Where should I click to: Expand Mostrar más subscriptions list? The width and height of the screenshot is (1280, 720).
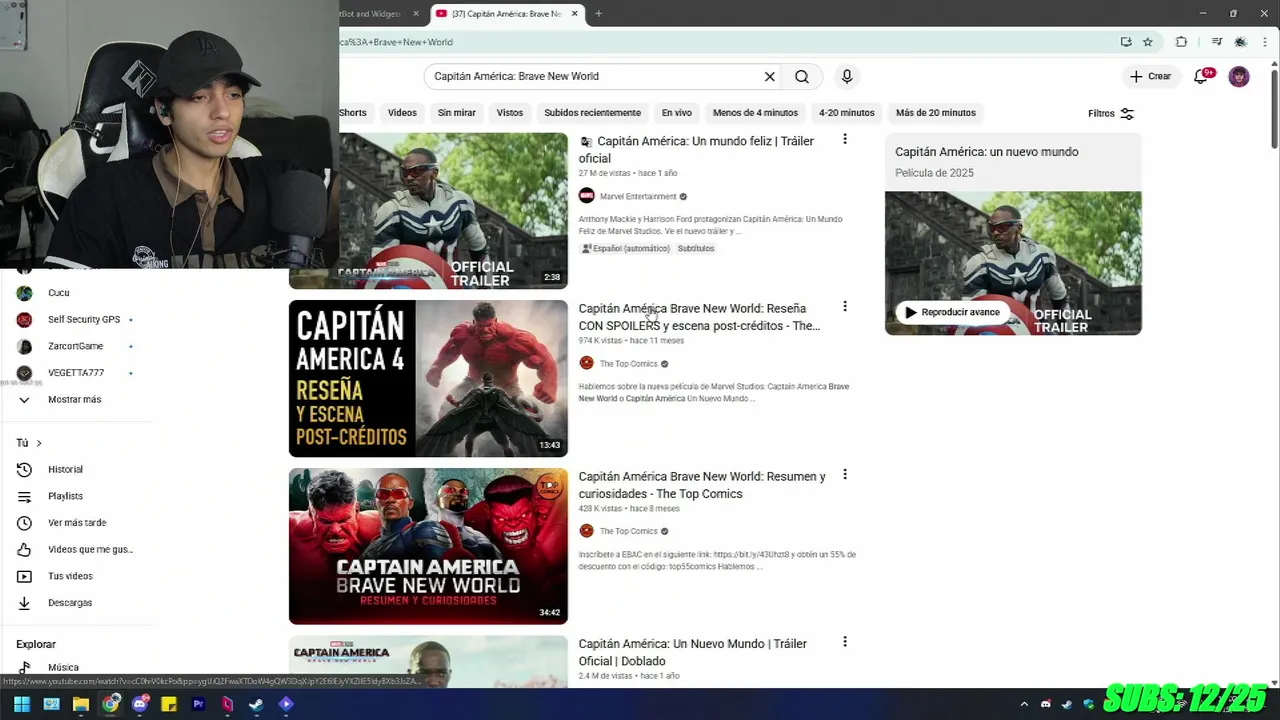click(76, 399)
